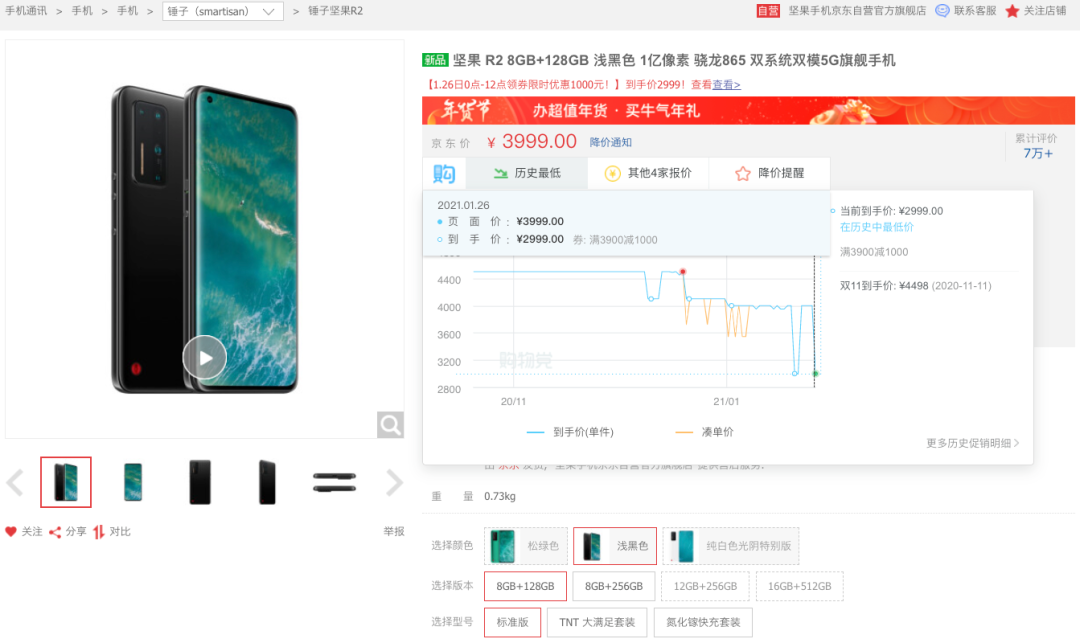This screenshot has width=1080, height=643.
Task: Click the green current-price marker on chart
Action: click(816, 374)
